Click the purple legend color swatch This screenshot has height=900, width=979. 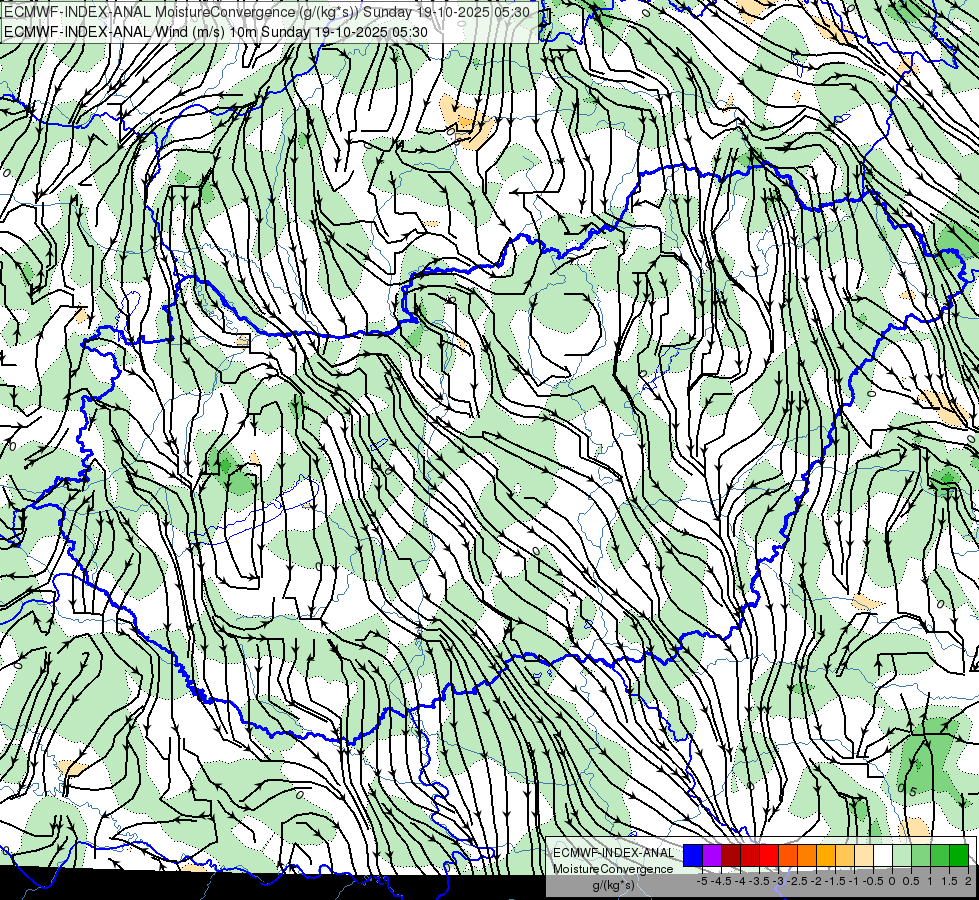(x=712, y=855)
